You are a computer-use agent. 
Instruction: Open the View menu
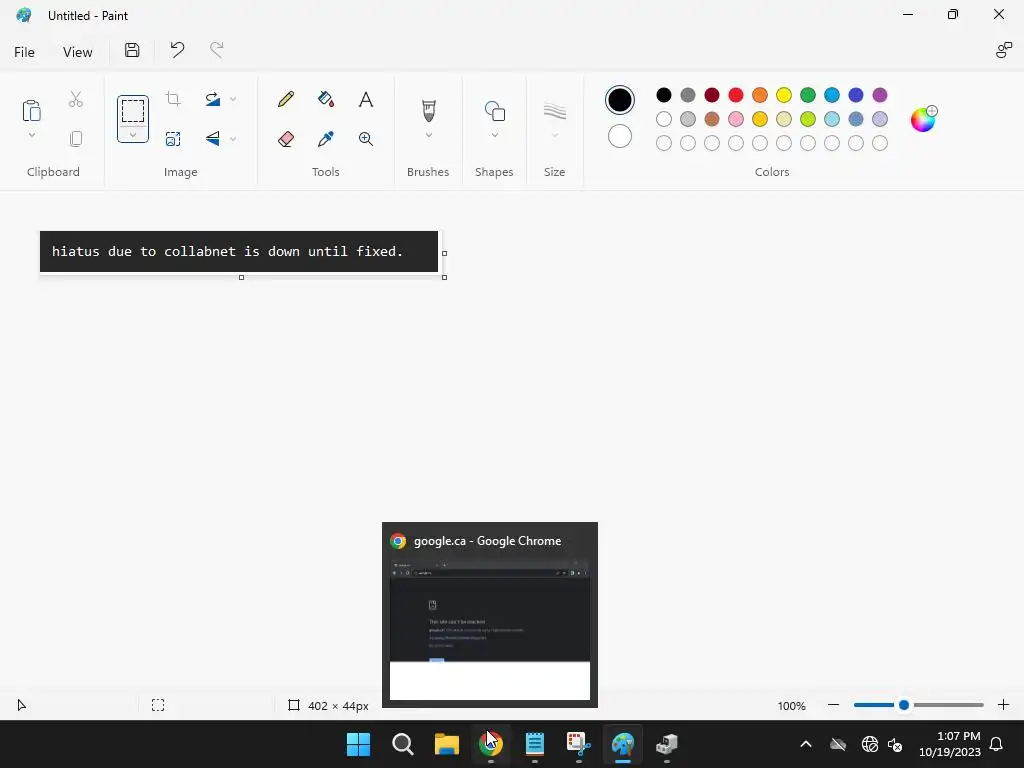point(77,52)
